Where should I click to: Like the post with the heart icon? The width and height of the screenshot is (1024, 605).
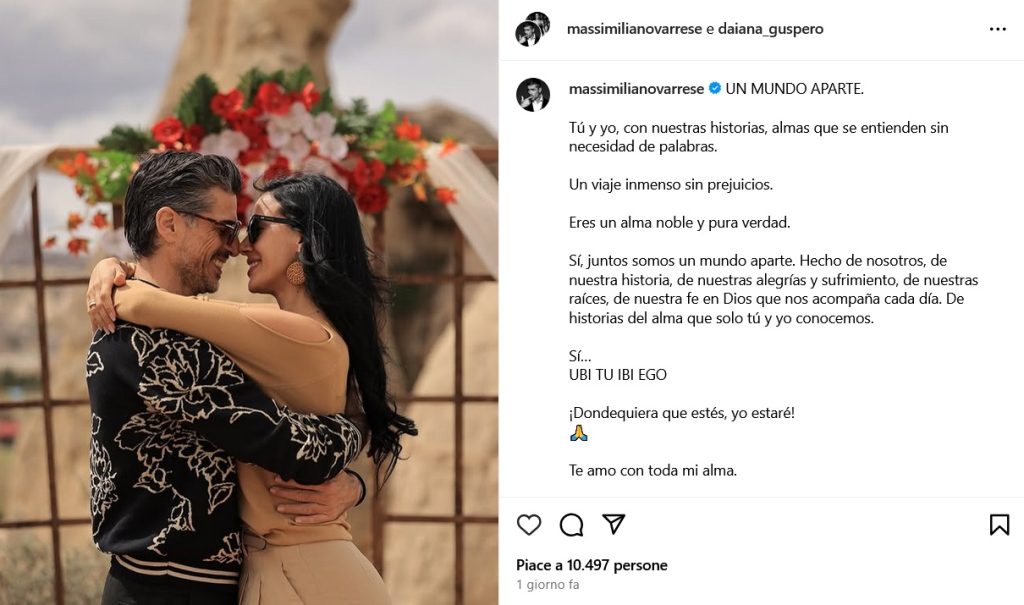coord(529,525)
